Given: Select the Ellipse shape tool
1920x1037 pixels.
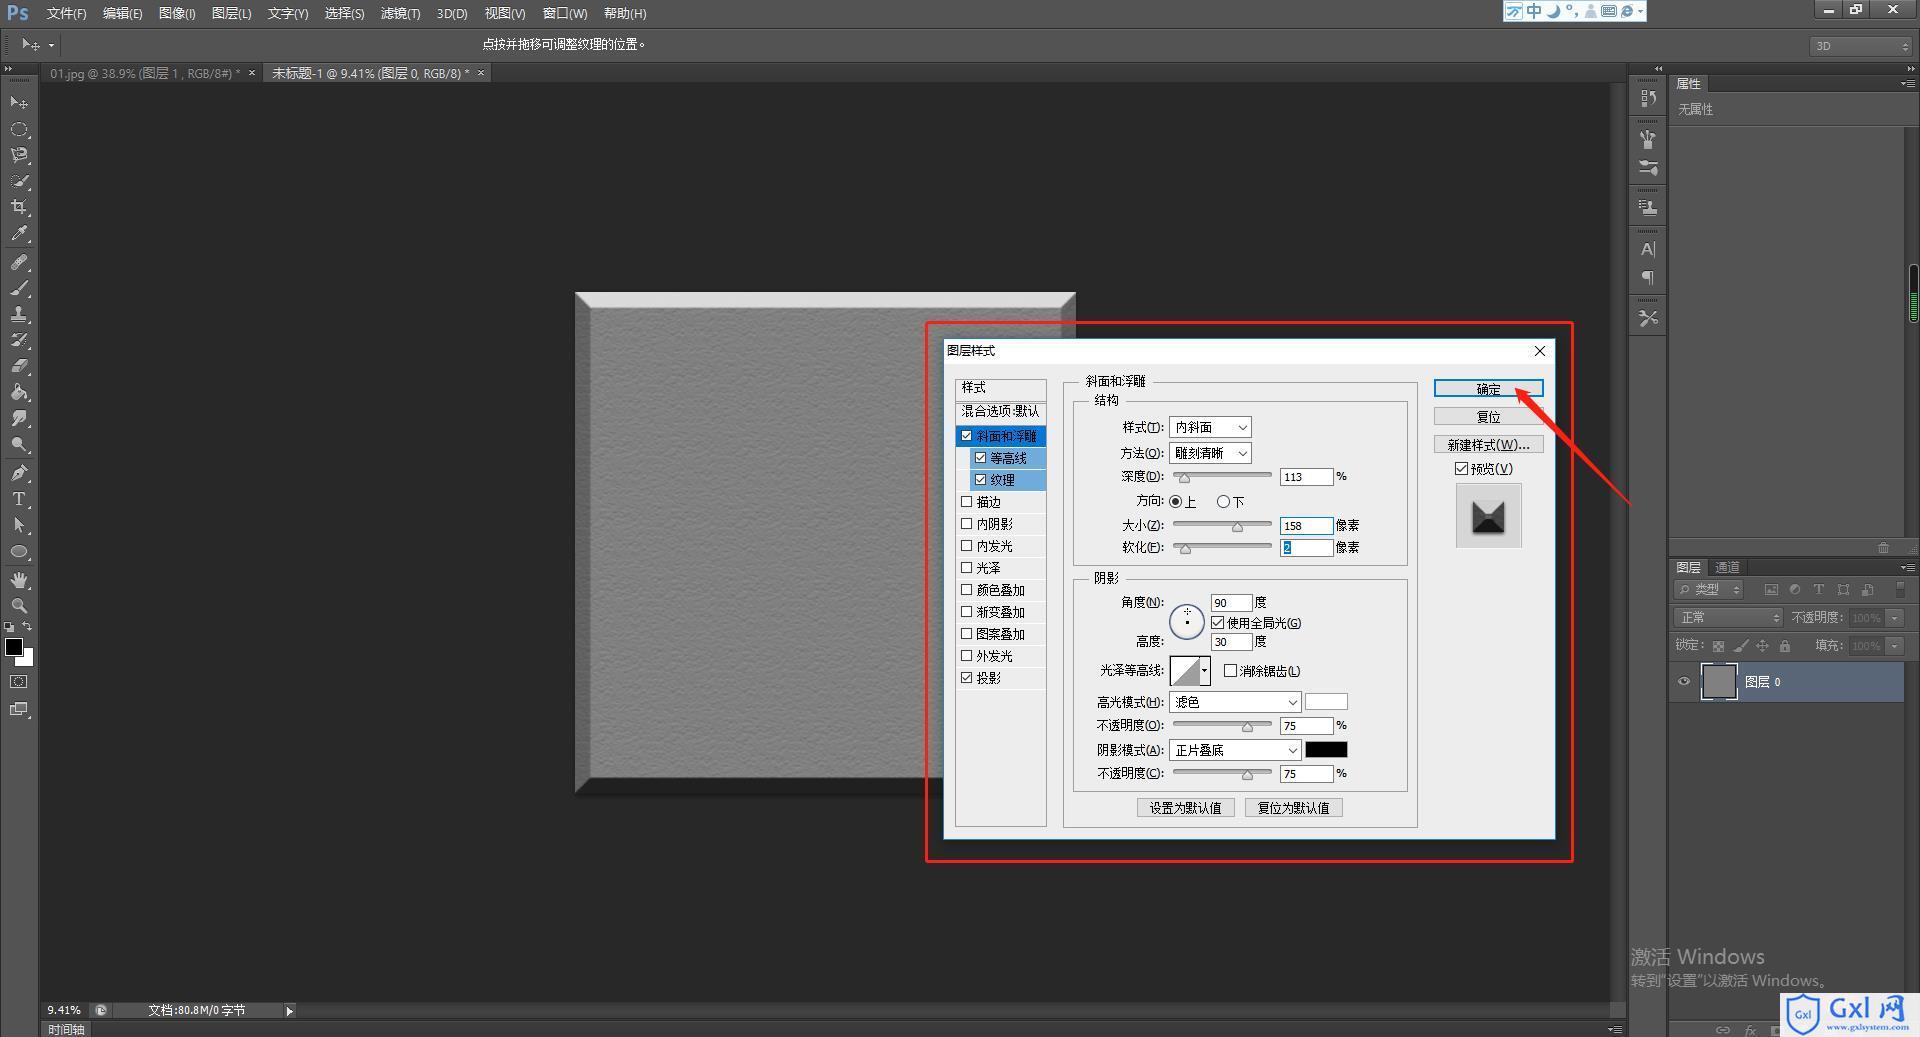Looking at the screenshot, I should [19, 551].
